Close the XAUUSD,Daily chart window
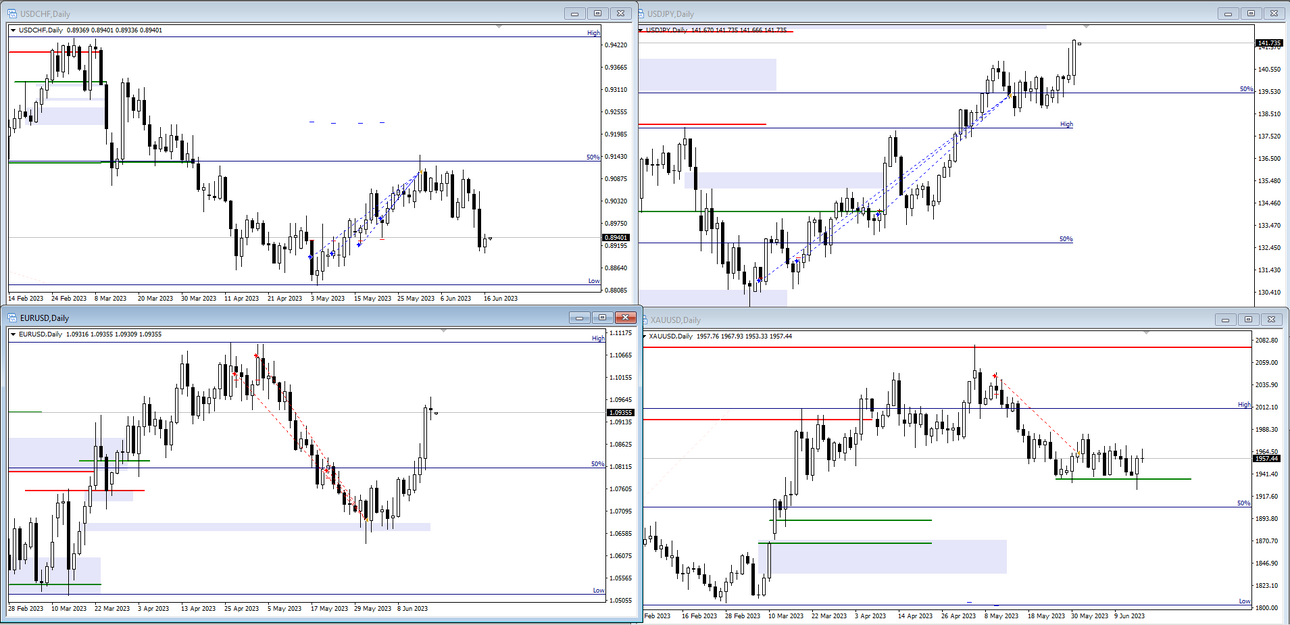Image resolution: width=1290 pixels, height=625 pixels. click(x=1274, y=319)
